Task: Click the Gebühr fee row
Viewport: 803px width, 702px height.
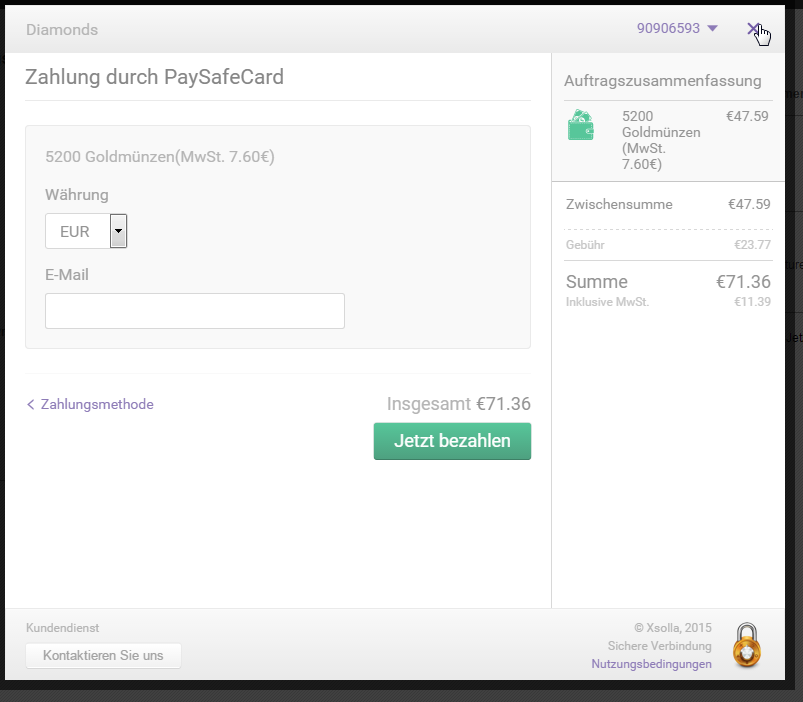Action: click(x=667, y=244)
